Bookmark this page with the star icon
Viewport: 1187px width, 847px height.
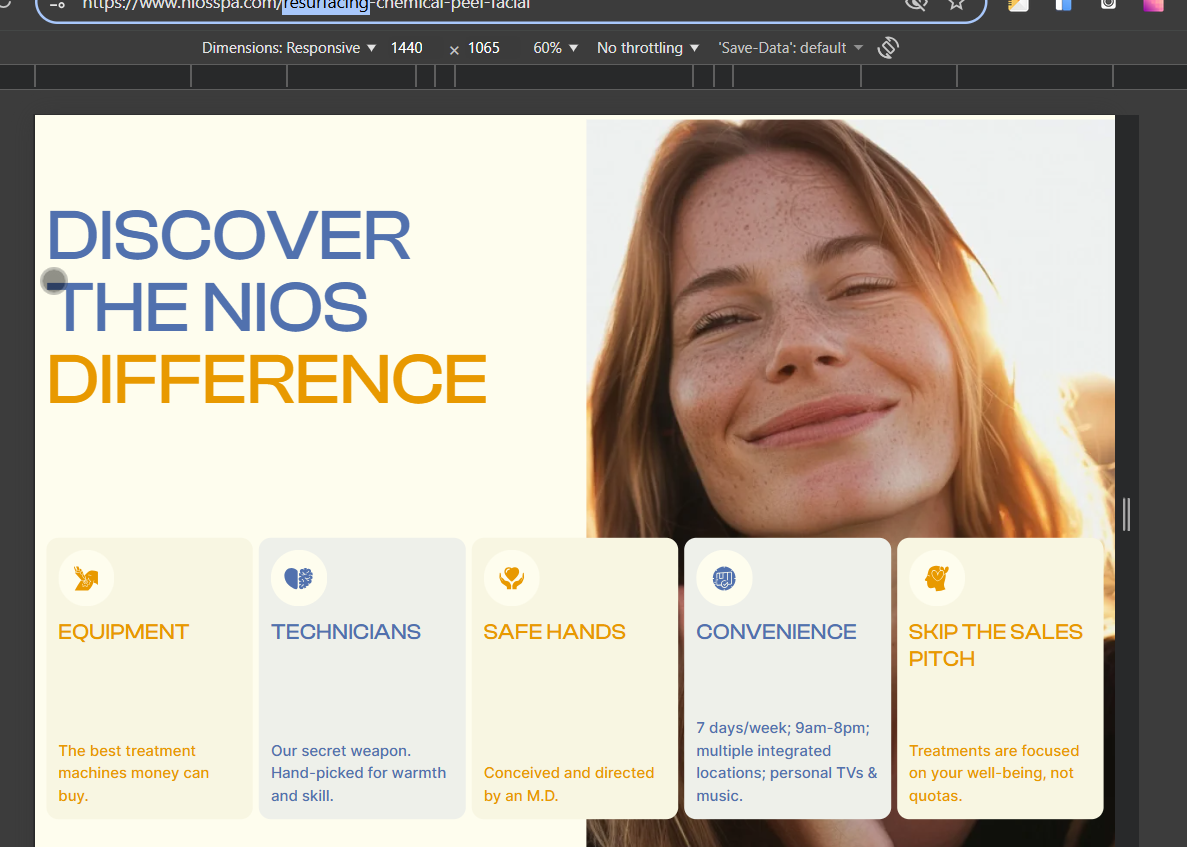(x=956, y=4)
